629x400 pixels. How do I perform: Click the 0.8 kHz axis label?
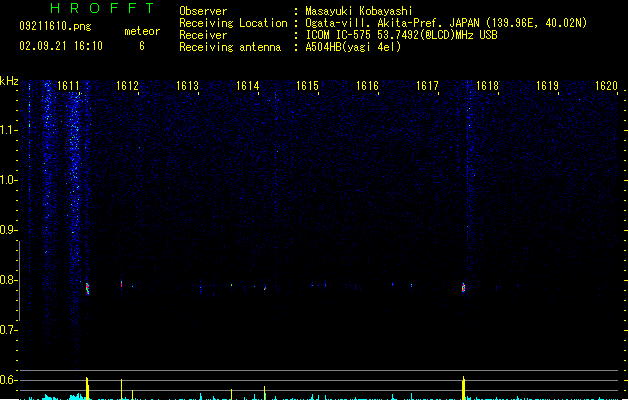click(x=8, y=280)
